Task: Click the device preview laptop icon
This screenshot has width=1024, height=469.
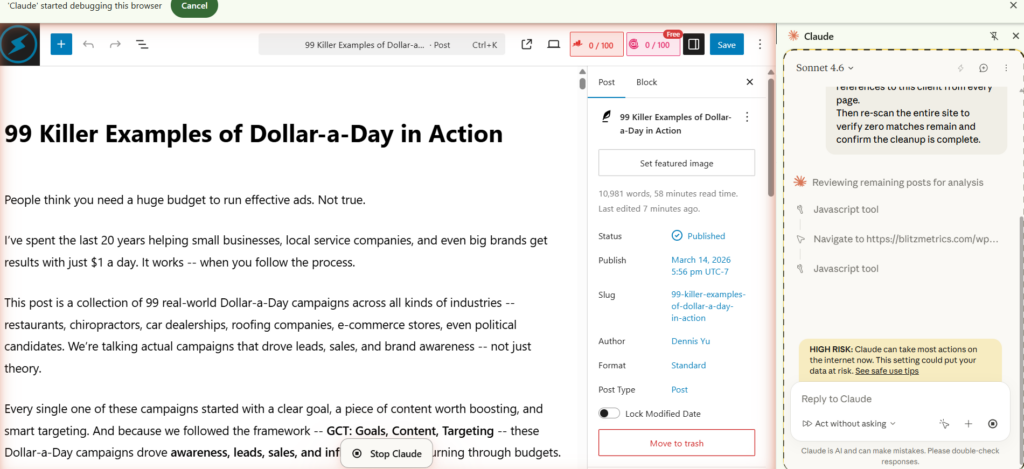Action: [x=553, y=44]
